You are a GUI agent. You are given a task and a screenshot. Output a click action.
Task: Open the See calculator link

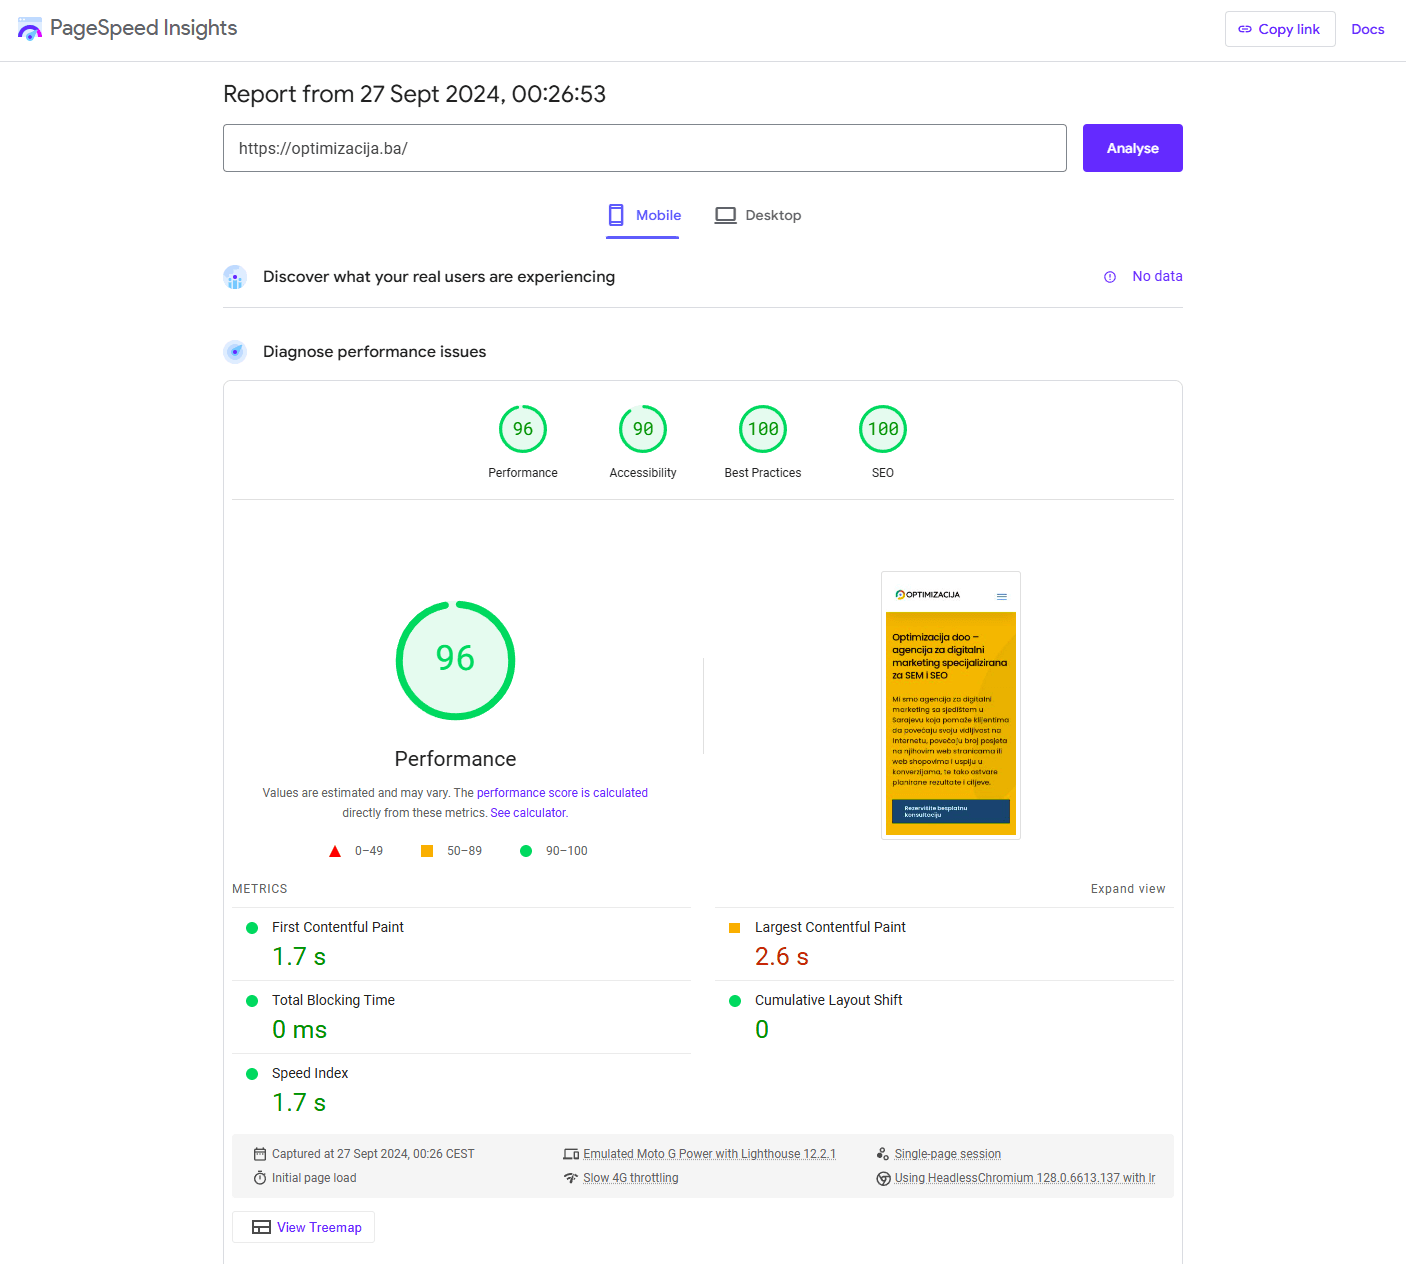[528, 813]
